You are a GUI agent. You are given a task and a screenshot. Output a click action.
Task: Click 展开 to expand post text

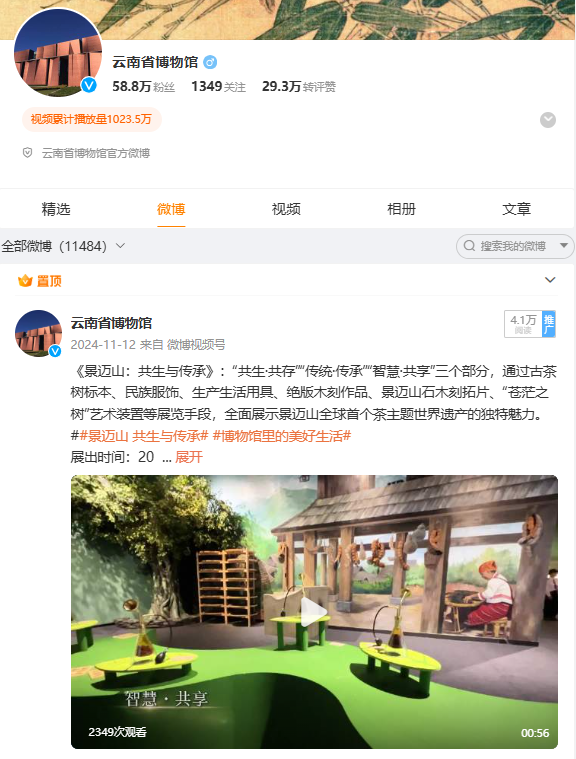[x=189, y=457]
